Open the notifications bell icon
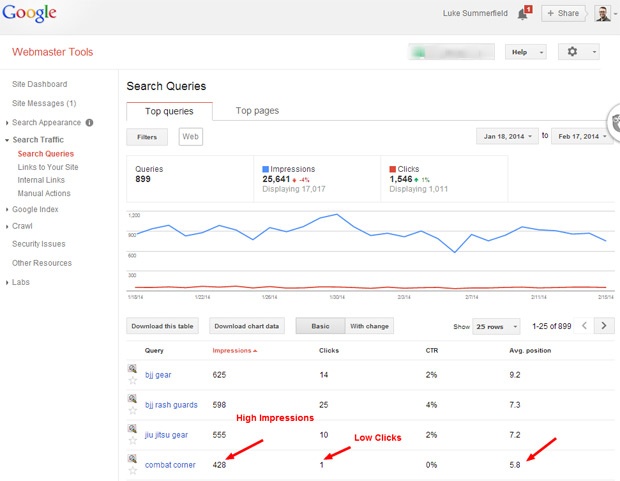 [524, 13]
